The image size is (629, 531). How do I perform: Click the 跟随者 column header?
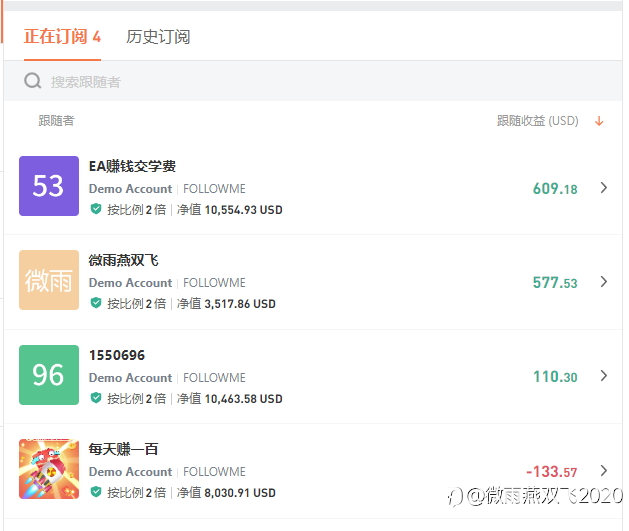[57, 121]
